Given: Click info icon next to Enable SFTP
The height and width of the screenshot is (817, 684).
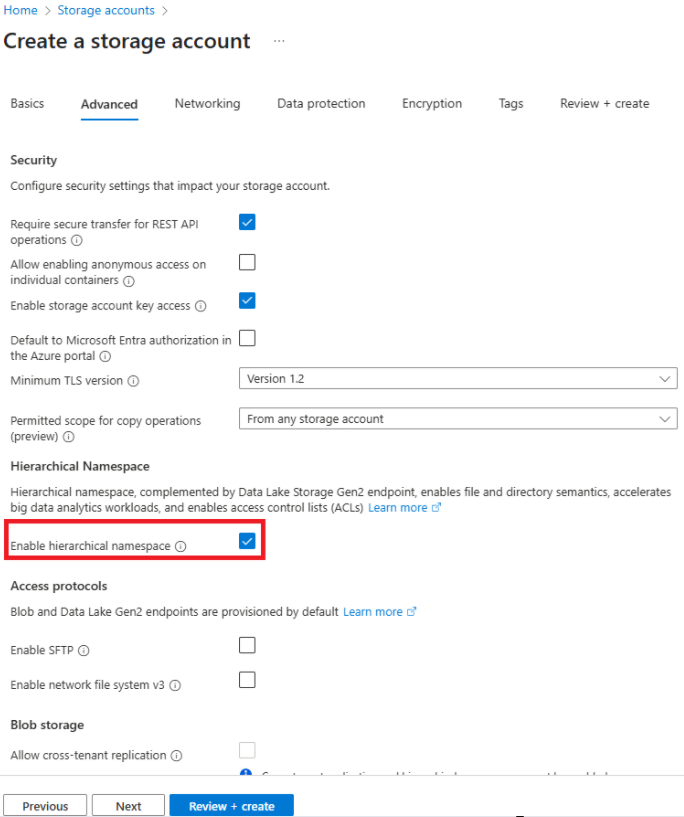Looking at the screenshot, I should click(x=84, y=651).
